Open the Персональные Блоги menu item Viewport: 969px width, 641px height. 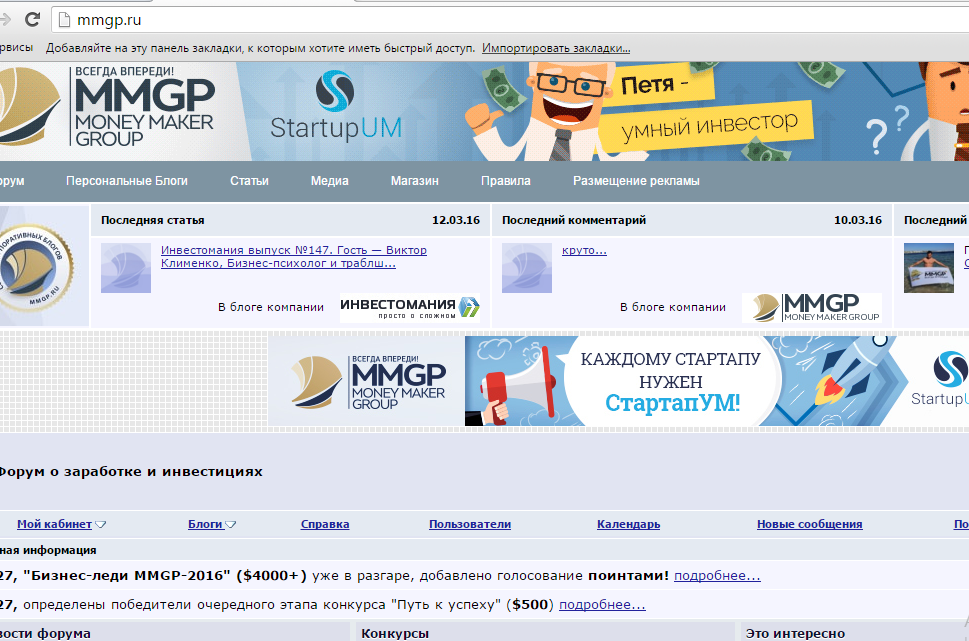point(127,181)
